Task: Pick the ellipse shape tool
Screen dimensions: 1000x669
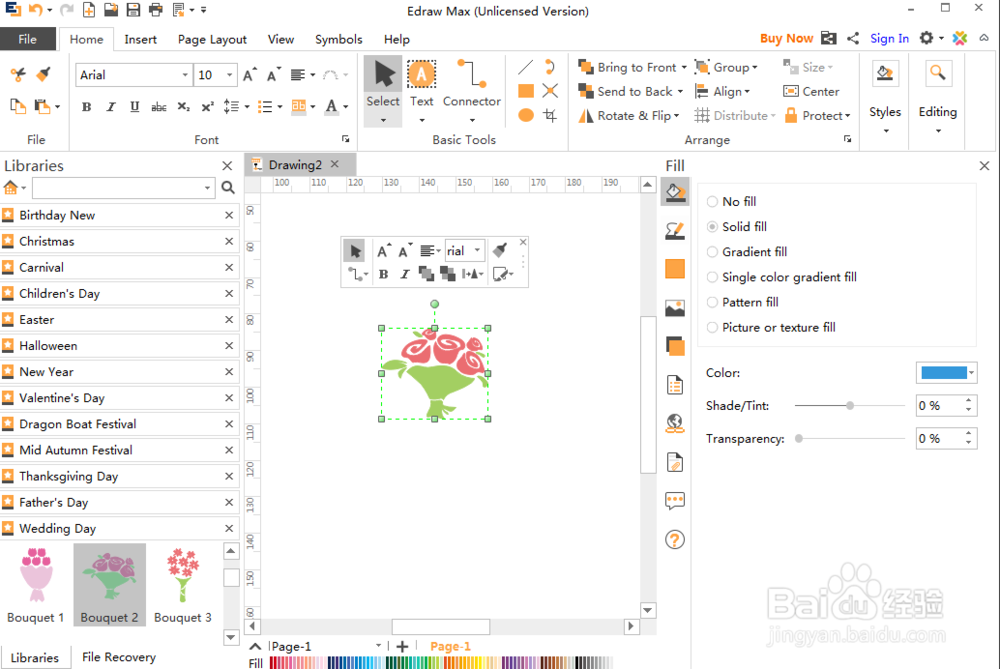Action: pos(526,115)
